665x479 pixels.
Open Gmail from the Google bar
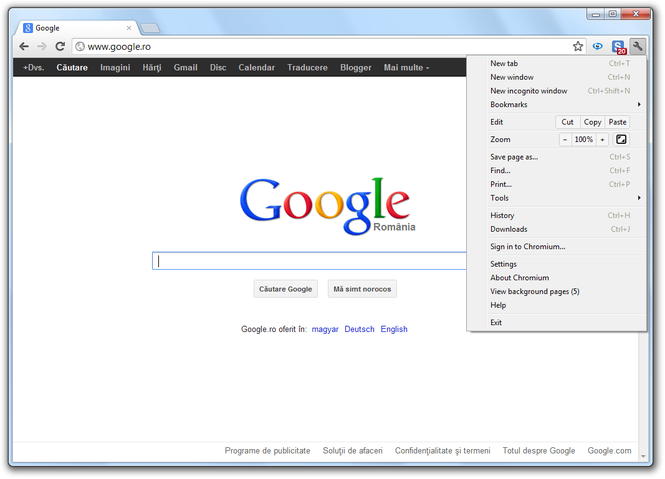pyautogui.click(x=185, y=67)
